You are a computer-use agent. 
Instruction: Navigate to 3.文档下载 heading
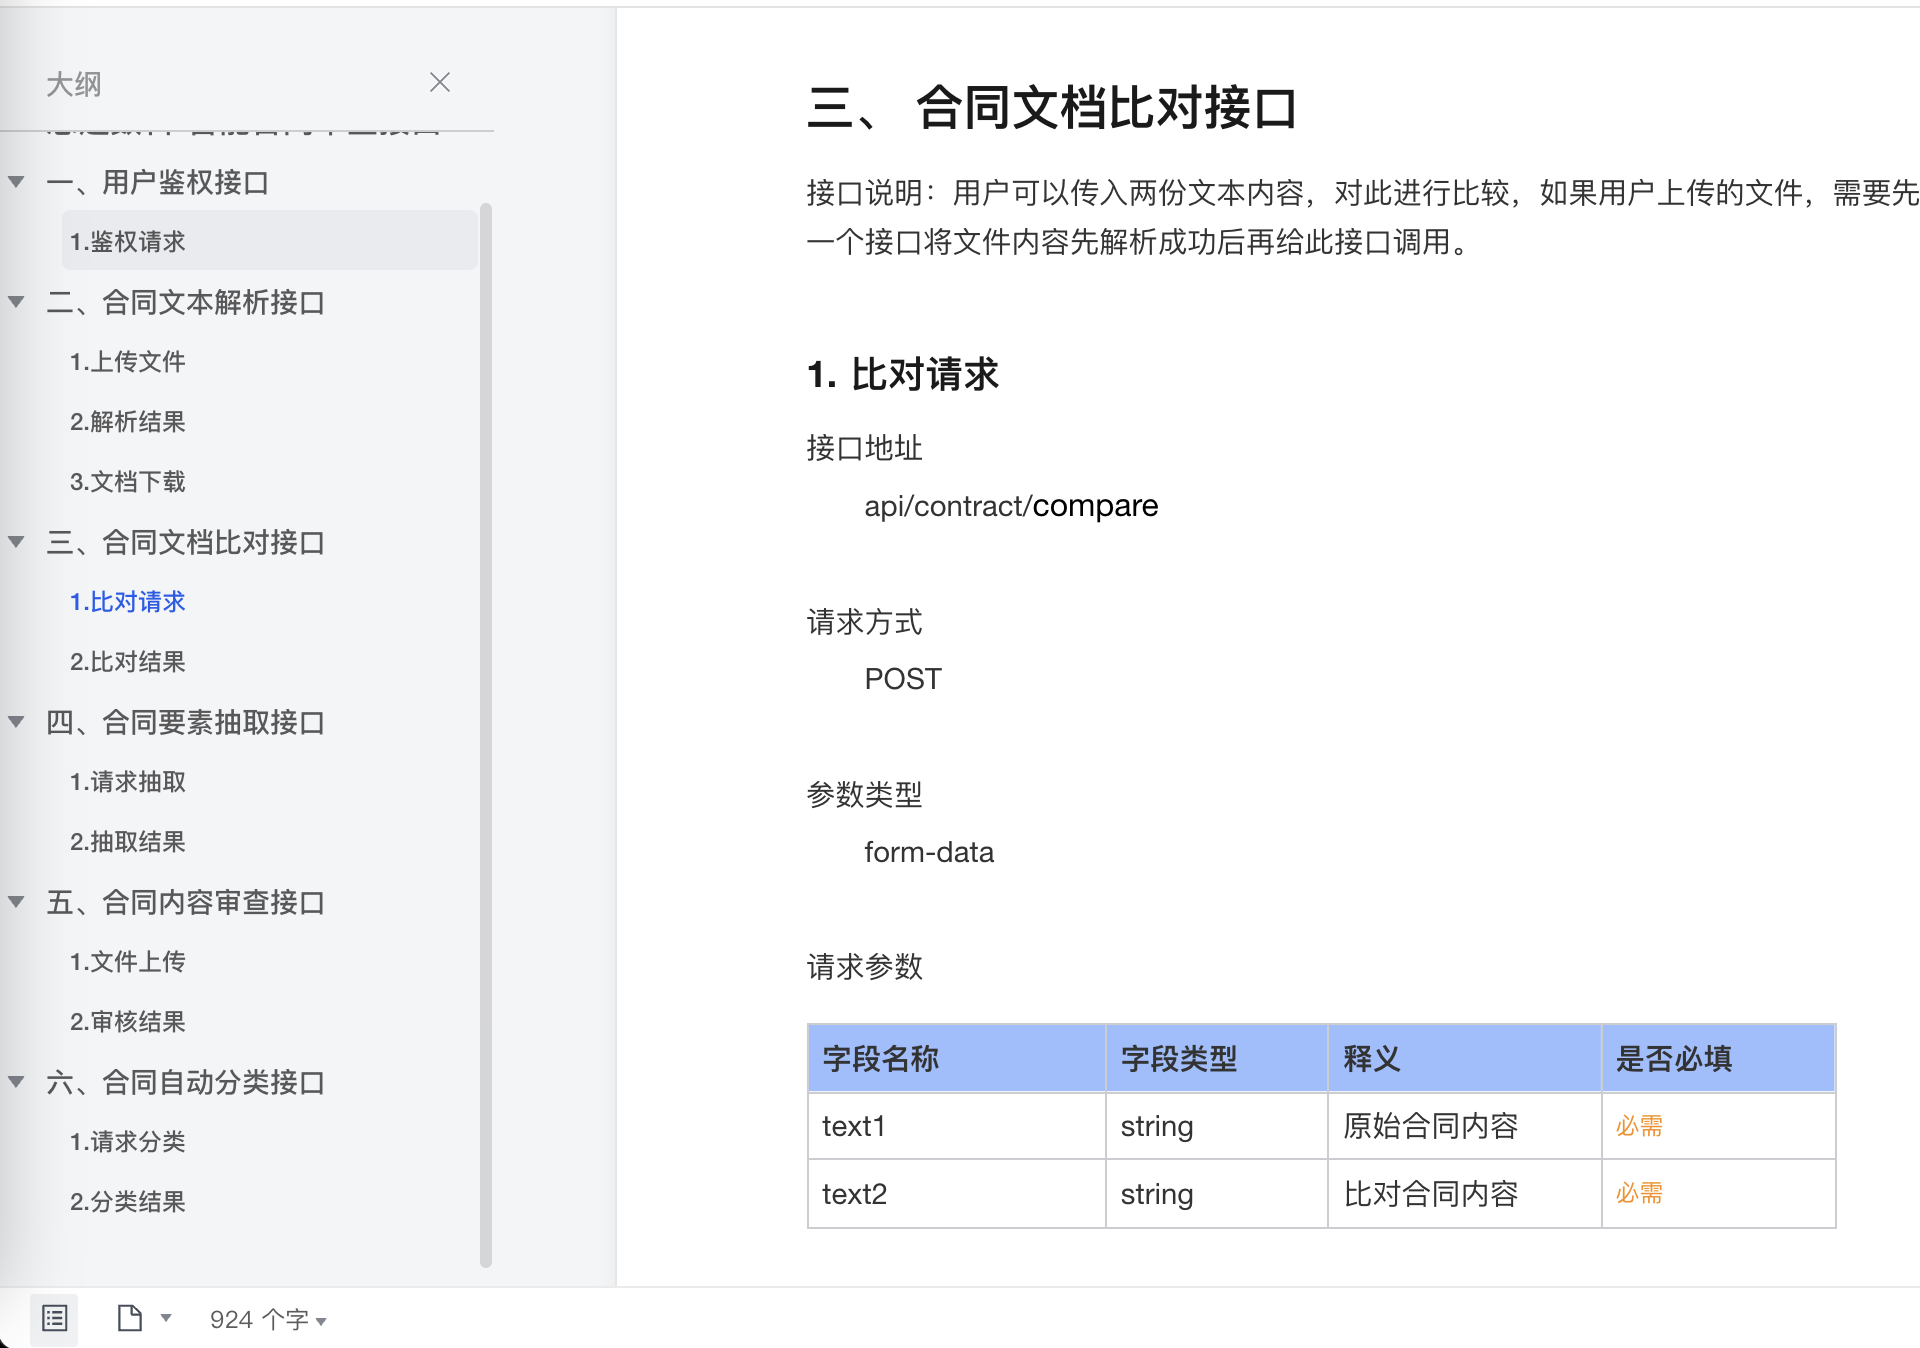[128, 482]
